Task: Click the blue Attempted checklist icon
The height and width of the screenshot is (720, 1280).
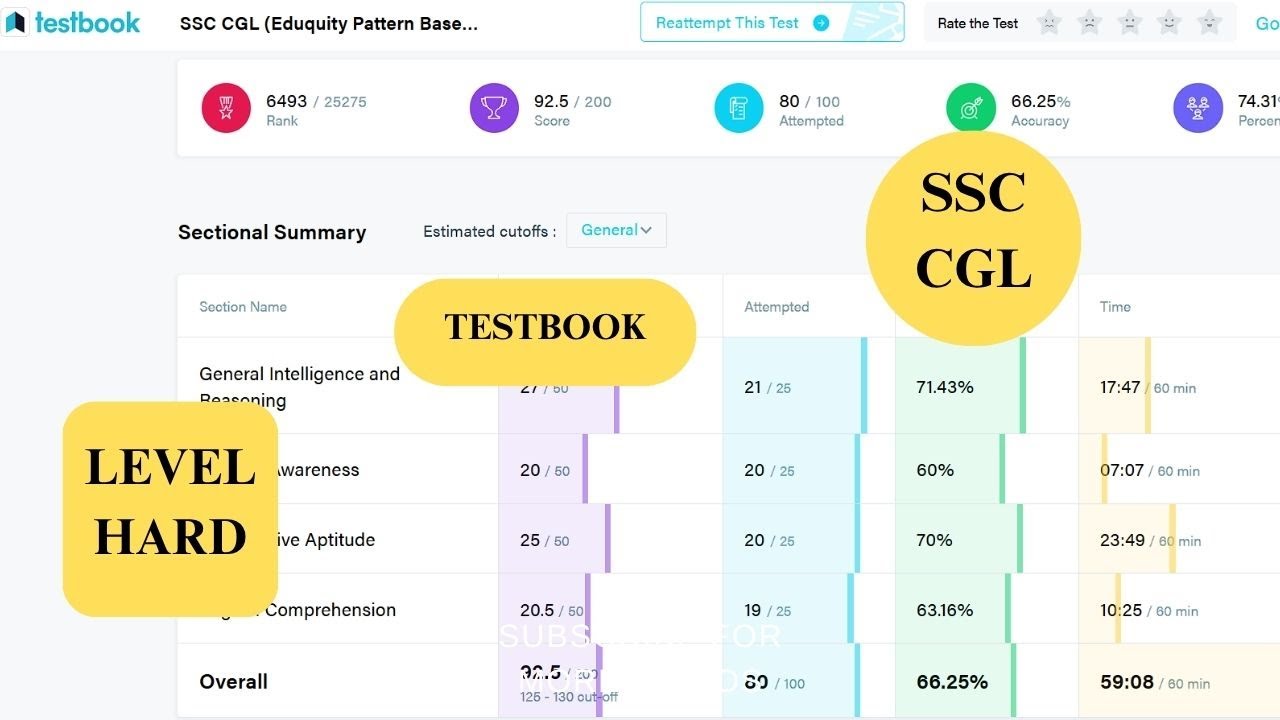Action: [738, 108]
